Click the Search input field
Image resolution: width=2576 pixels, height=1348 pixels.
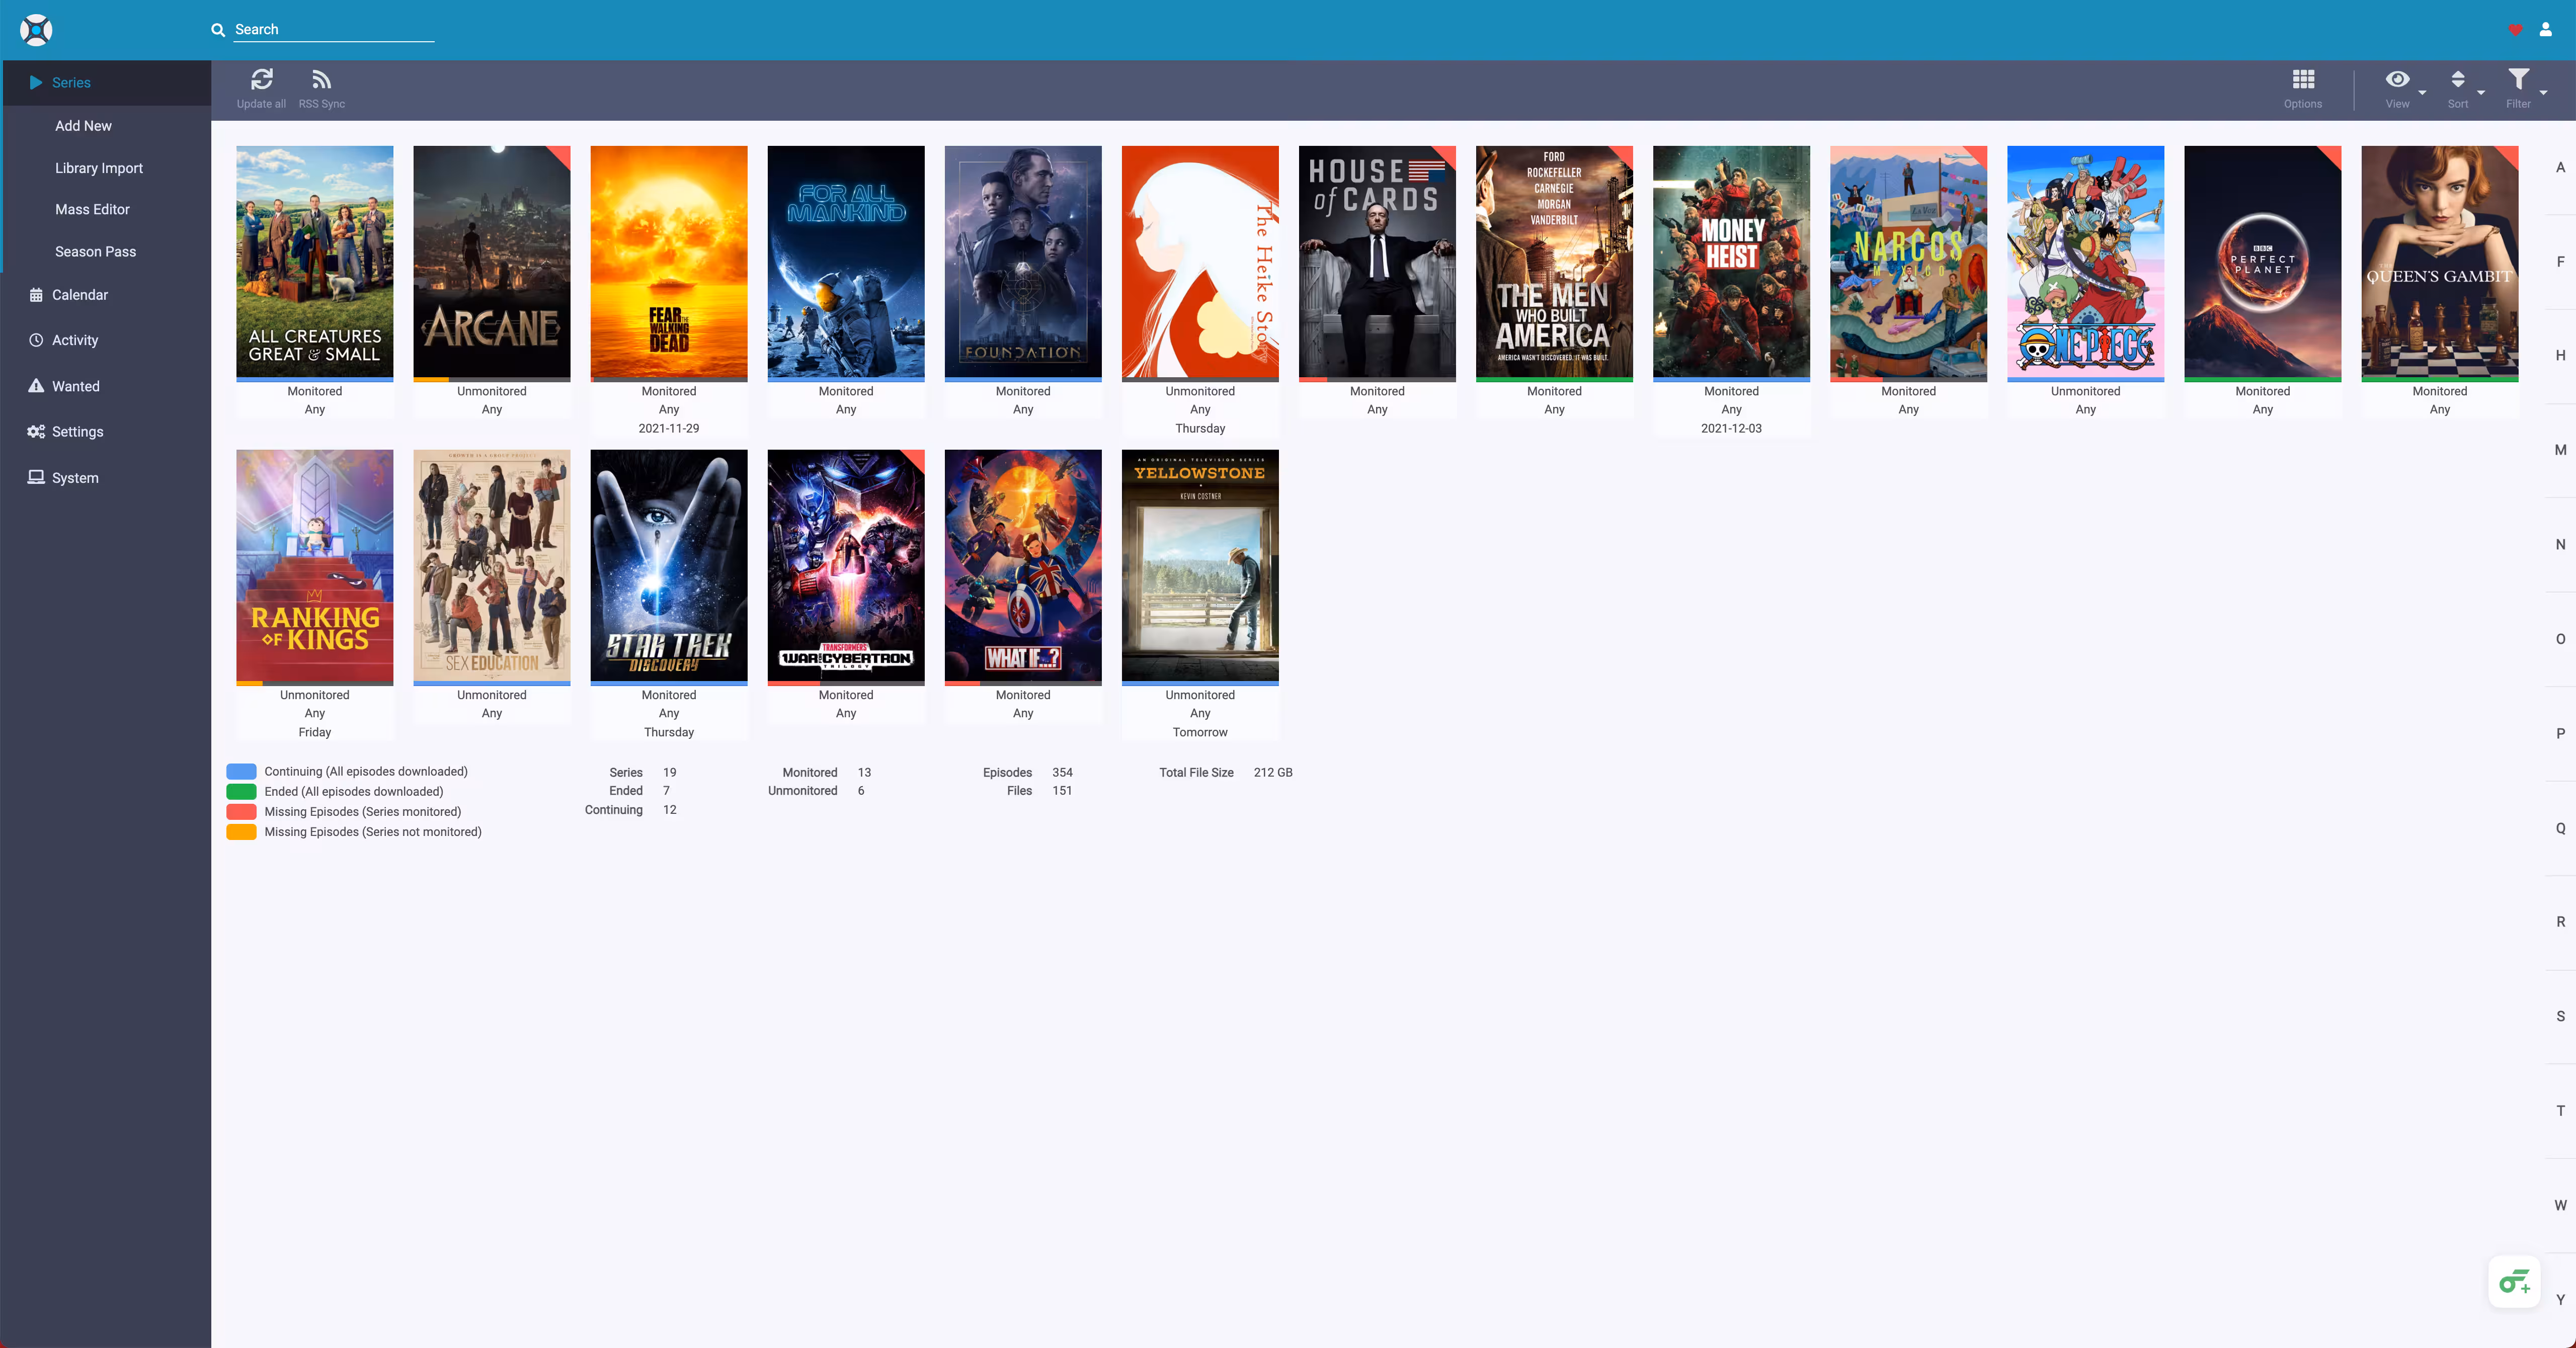point(333,30)
